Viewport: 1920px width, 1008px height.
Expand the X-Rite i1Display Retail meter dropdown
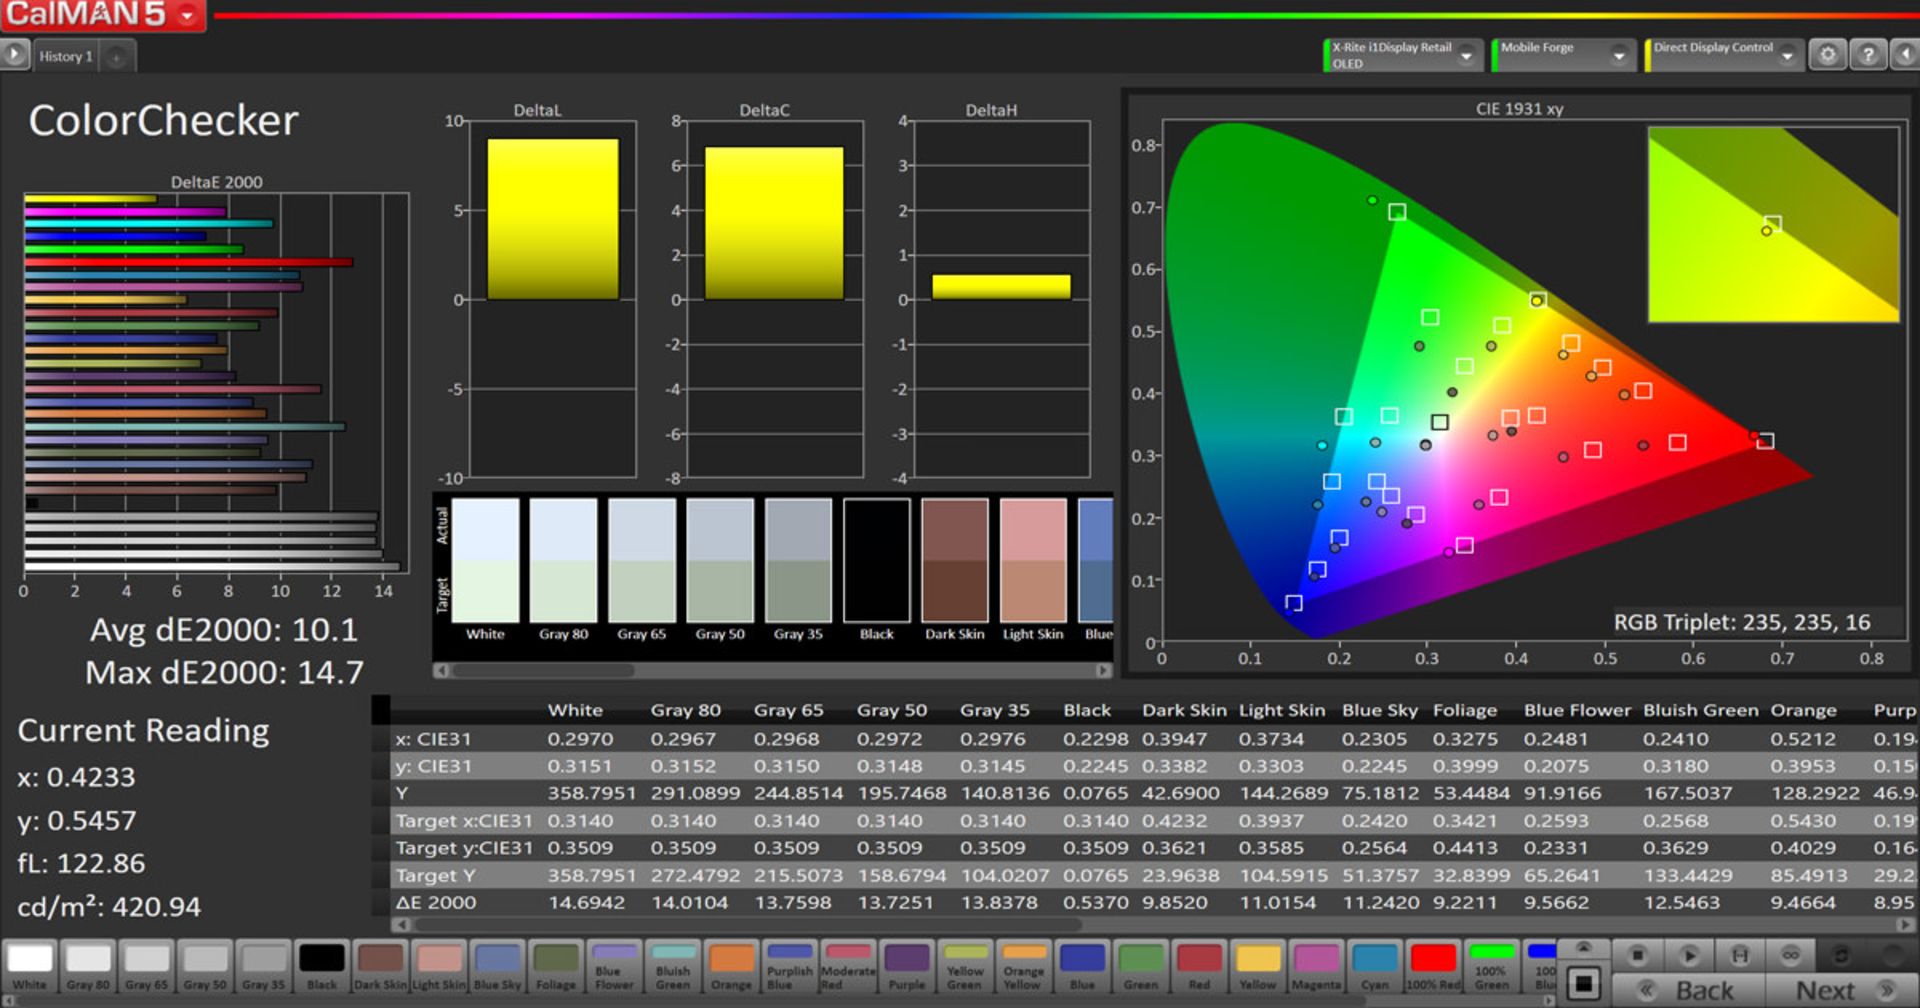(1466, 56)
